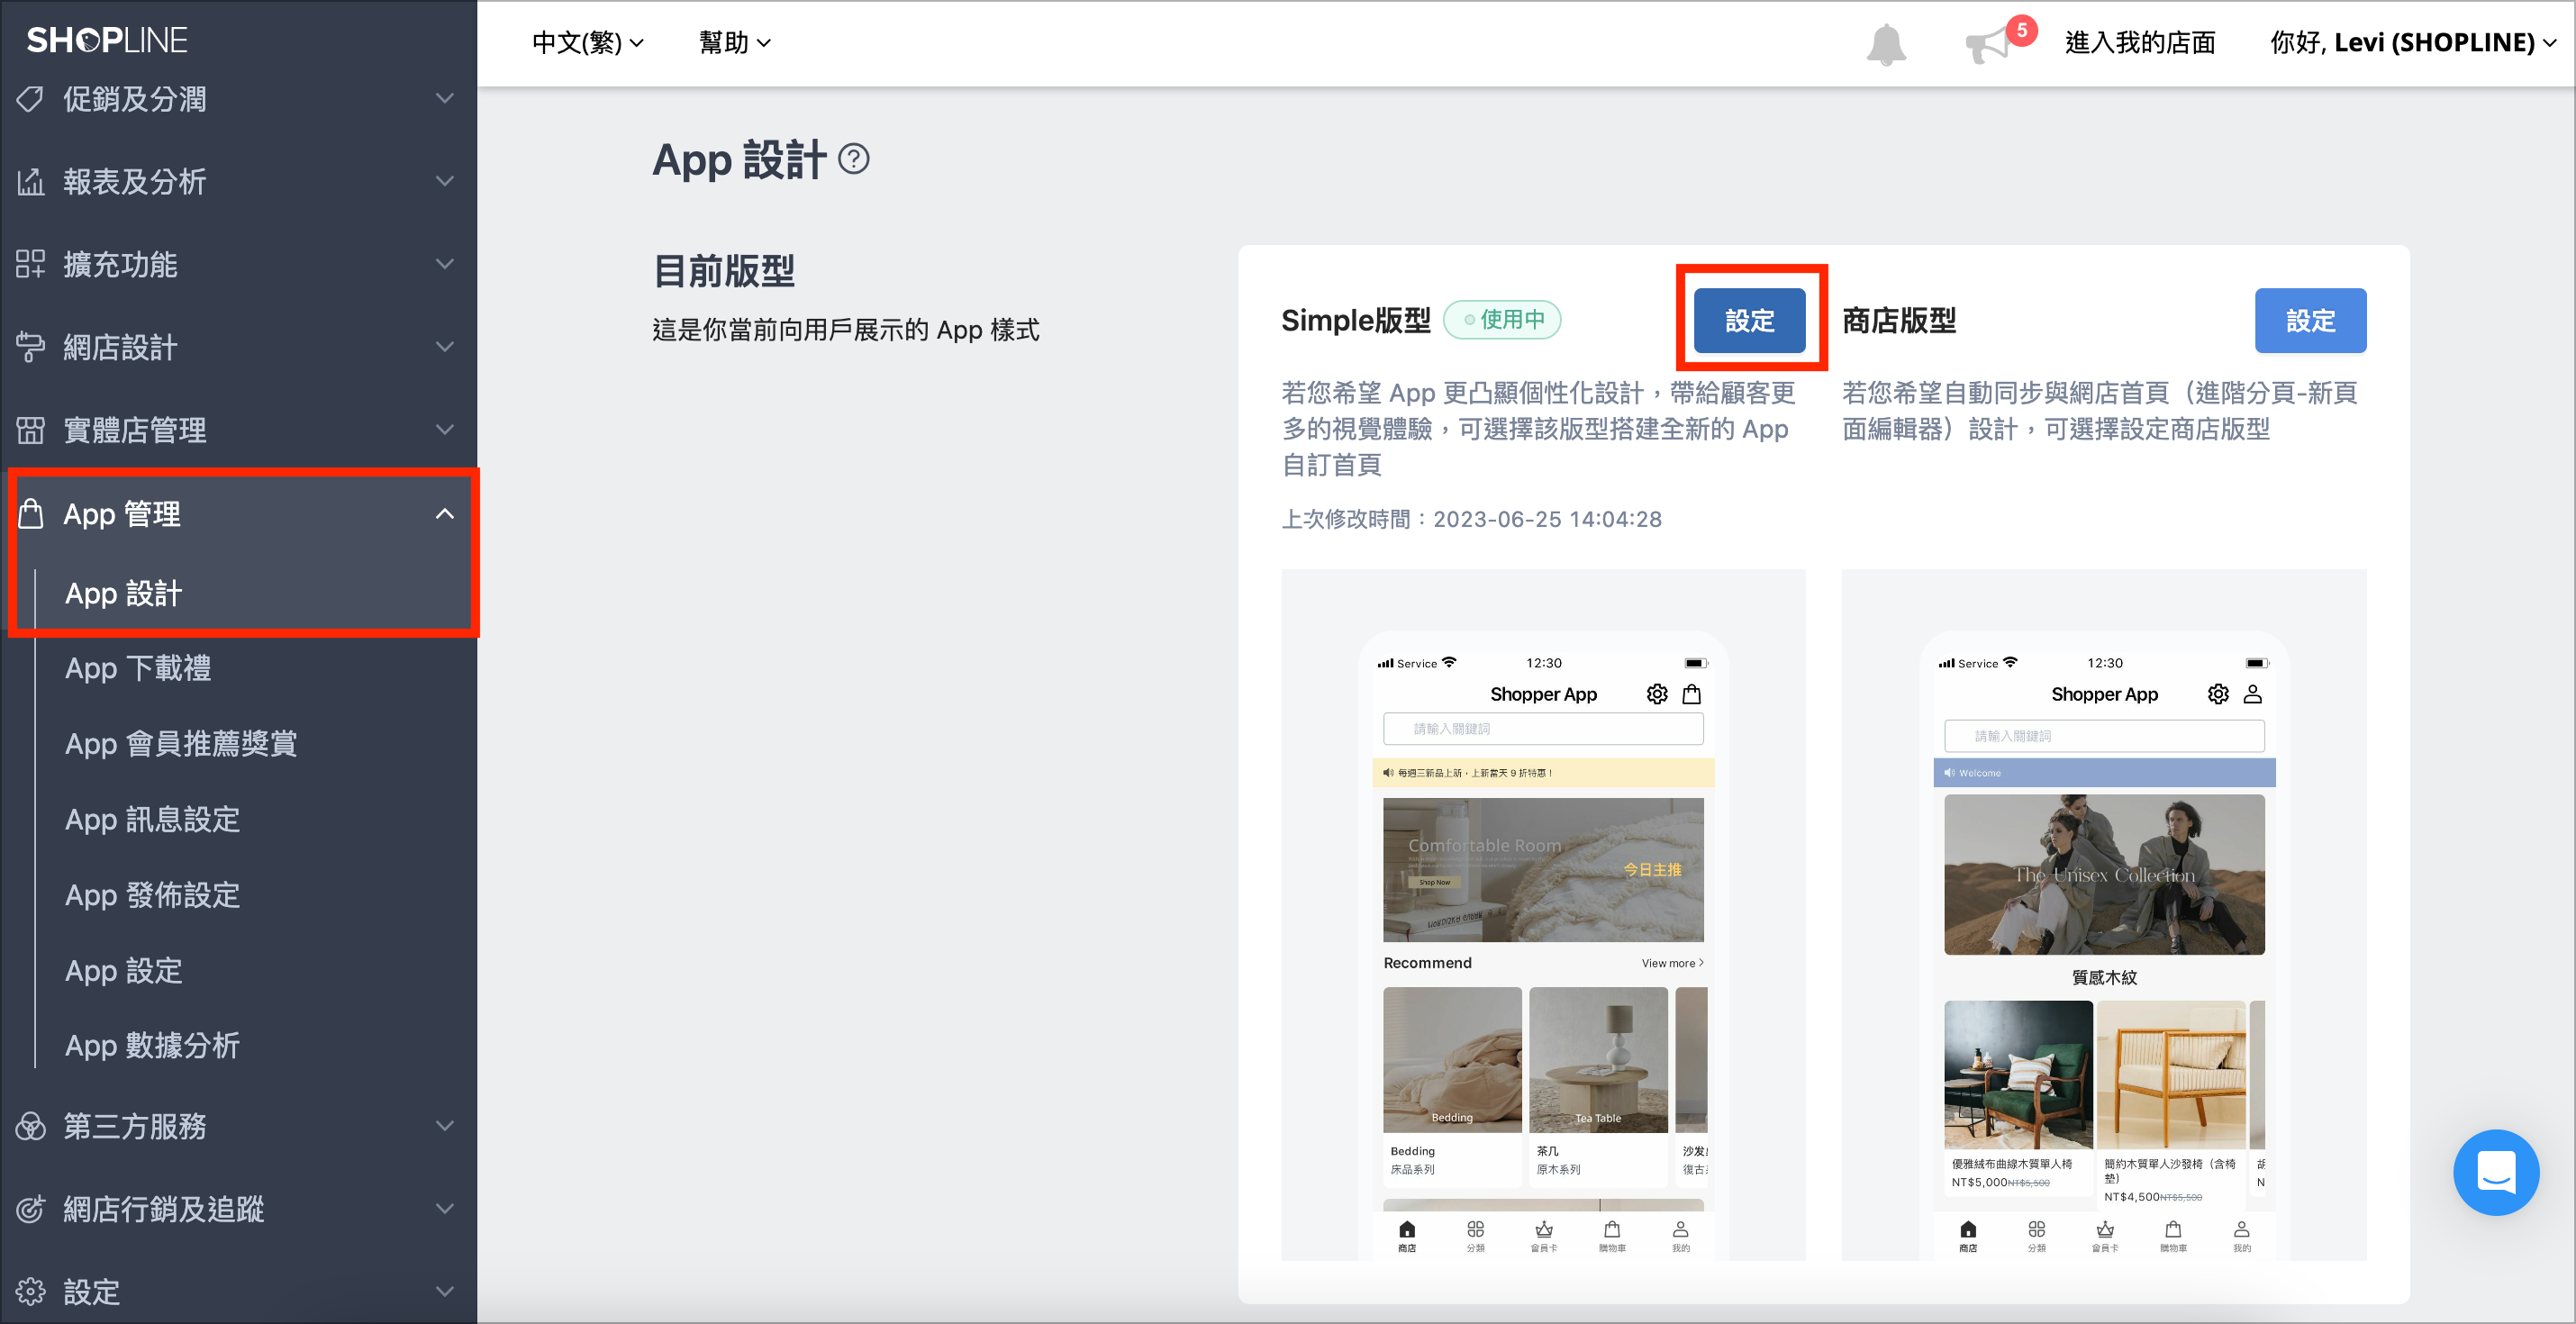Open the Levi (SHOPLINE) account dropdown
Image resolution: width=2576 pixels, height=1324 pixels.
click(2413, 43)
